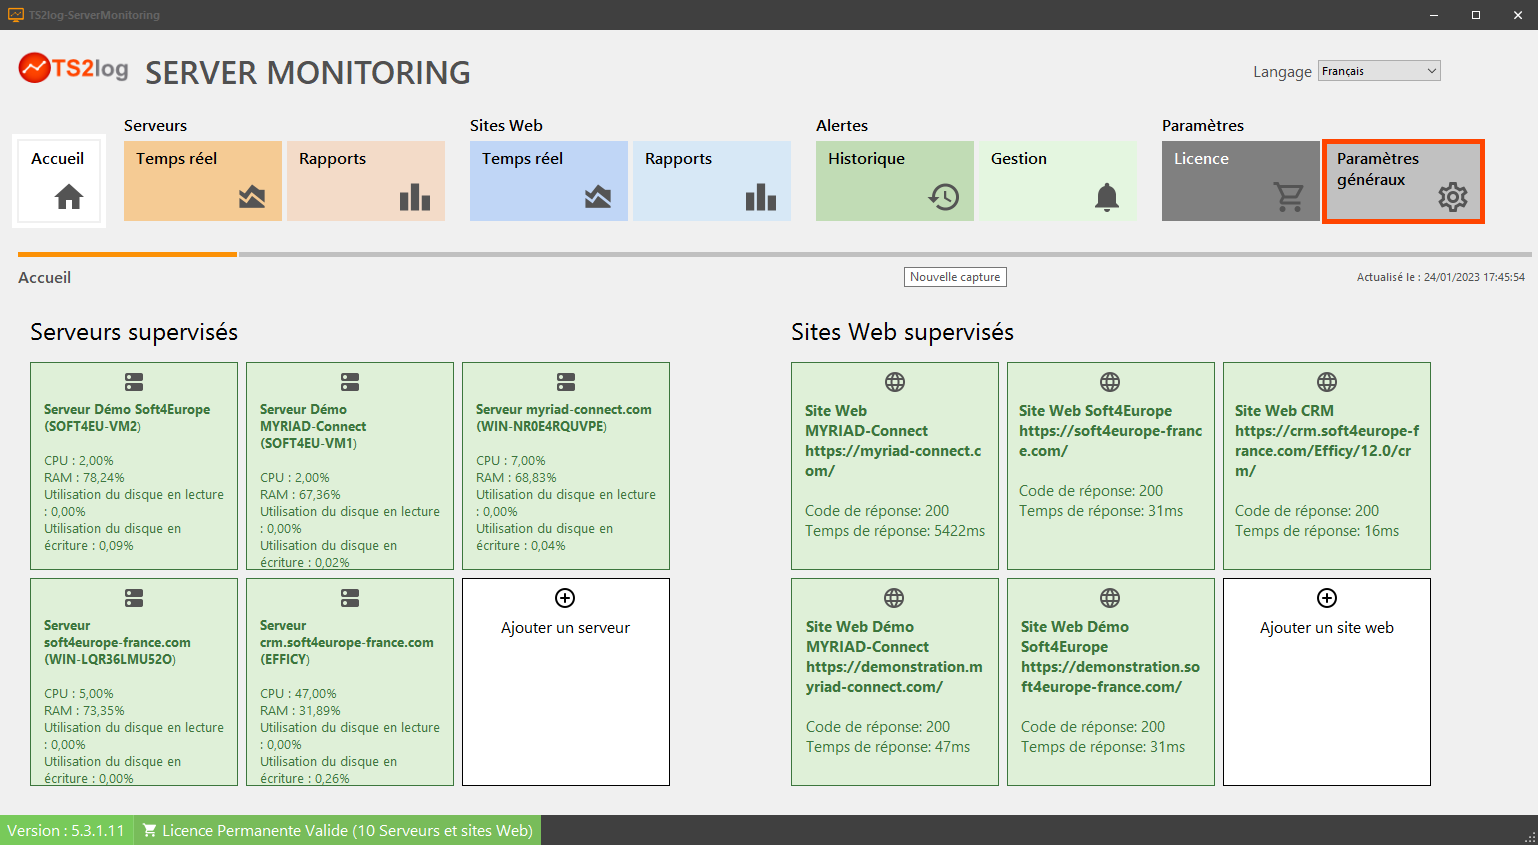The height and width of the screenshot is (845, 1538).
Task: Click CPU : 47,00% on EFFICY card
Action: (298, 694)
